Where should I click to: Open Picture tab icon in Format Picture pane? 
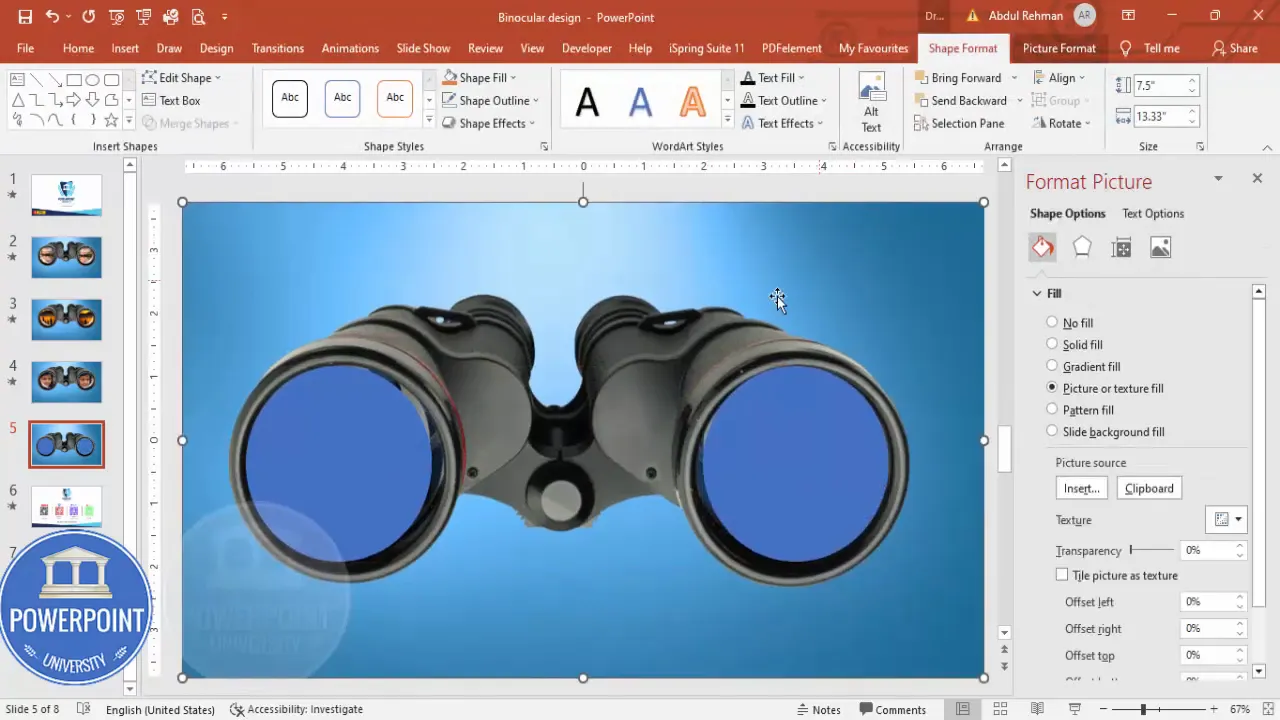1160,247
